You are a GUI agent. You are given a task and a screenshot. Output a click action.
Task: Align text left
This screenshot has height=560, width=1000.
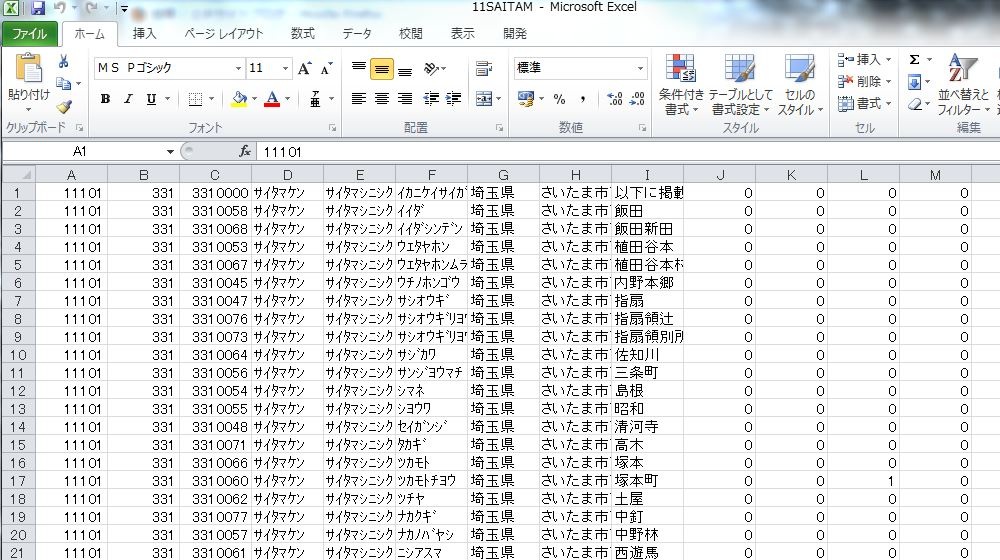(359, 99)
